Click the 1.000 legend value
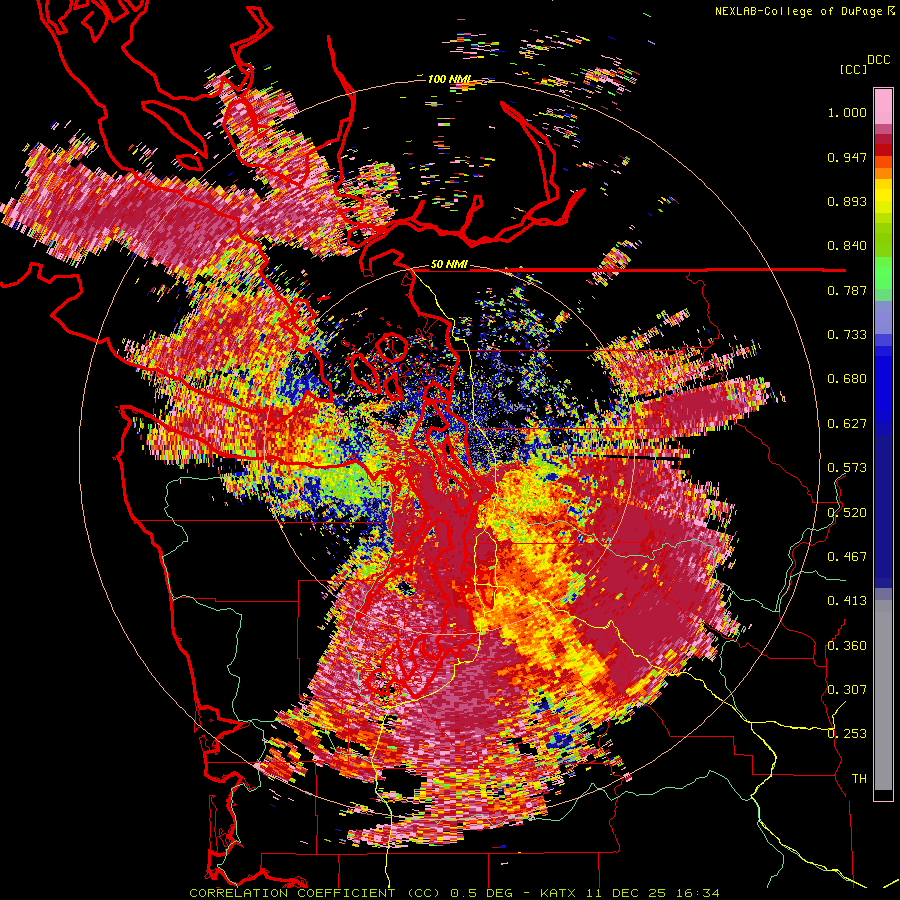Viewport: 900px width, 900px height. click(847, 112)
